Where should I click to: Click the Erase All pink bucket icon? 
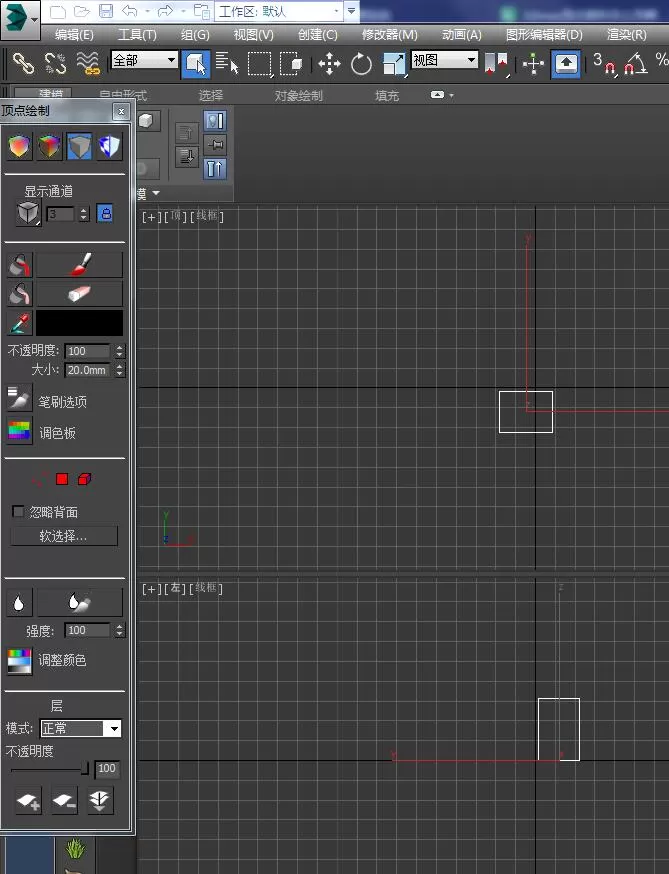click(20, 294)
